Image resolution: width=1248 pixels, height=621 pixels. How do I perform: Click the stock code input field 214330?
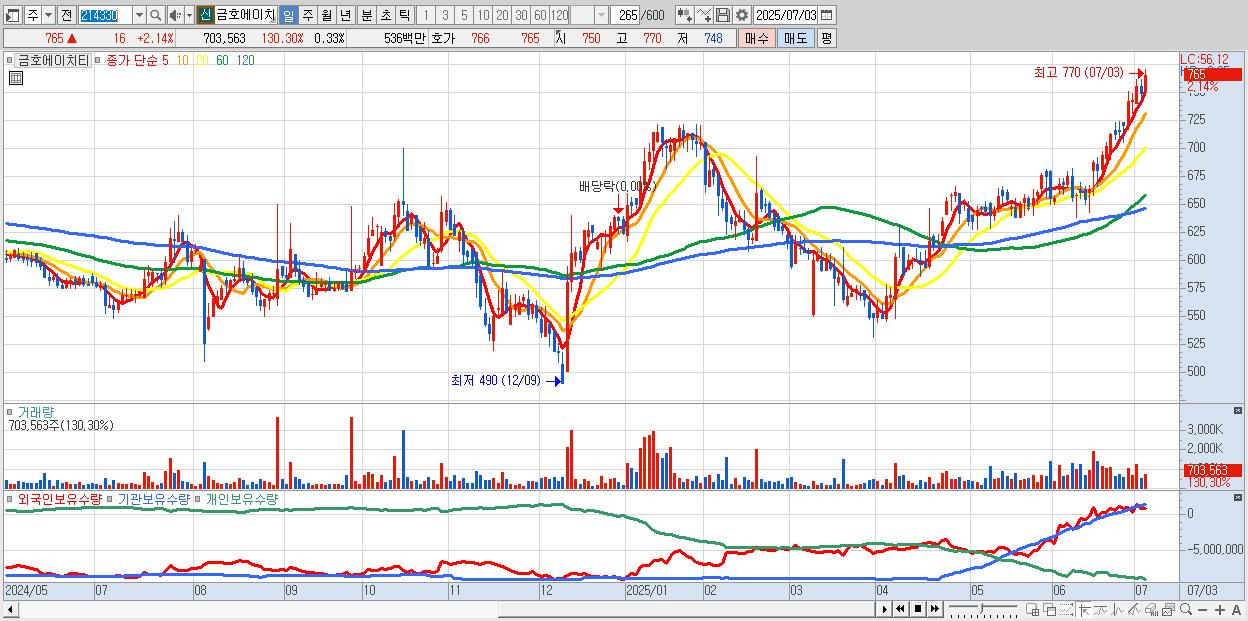[x=104, y=15]
